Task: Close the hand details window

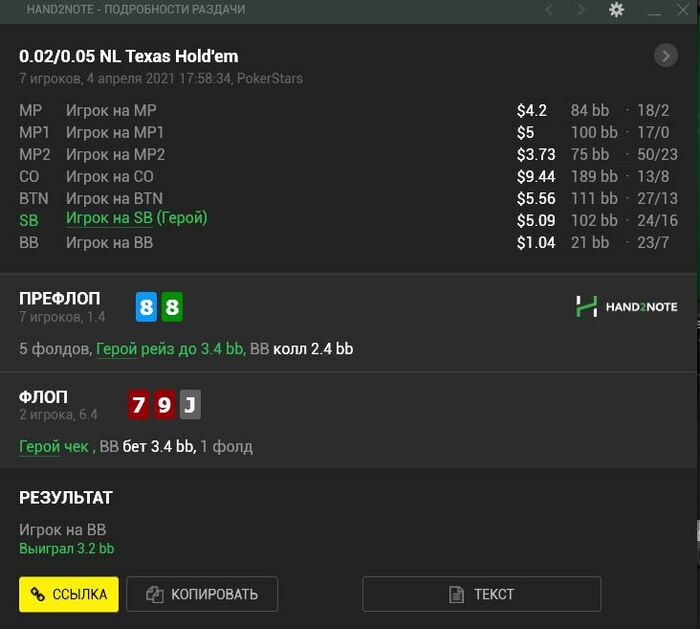Action: [683, 9]
